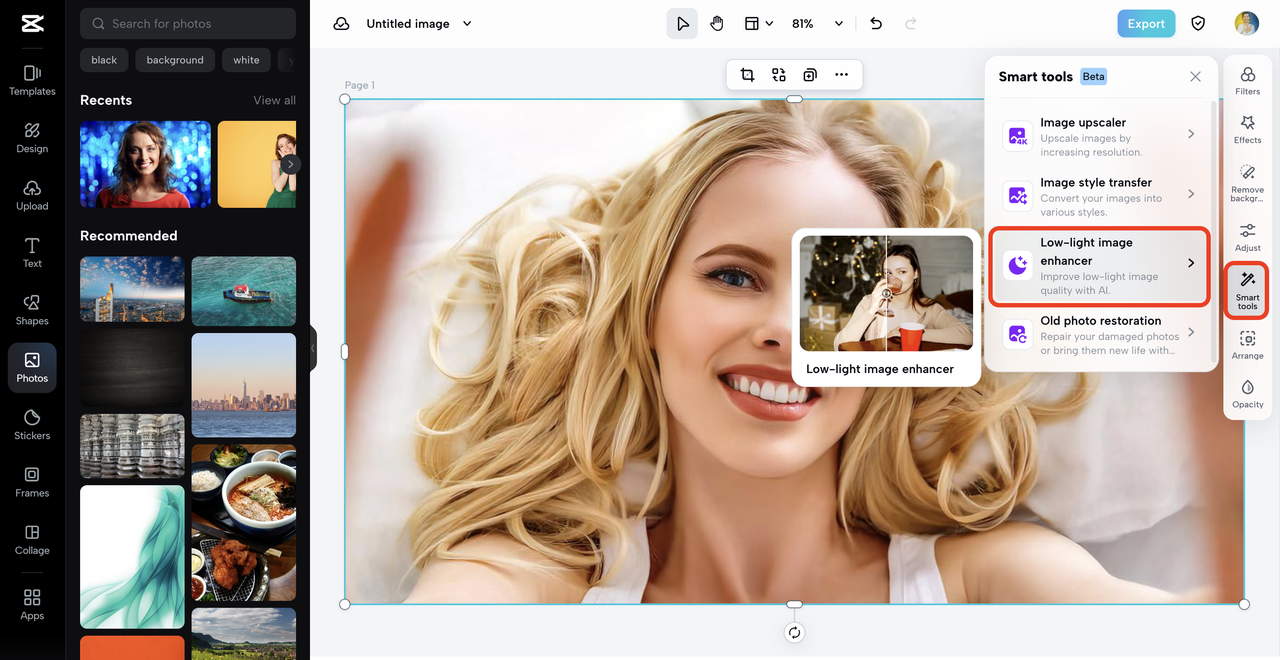Click the Low-light image enhancer preview thumbnail
1280x660 pixels.
point(886,293)
